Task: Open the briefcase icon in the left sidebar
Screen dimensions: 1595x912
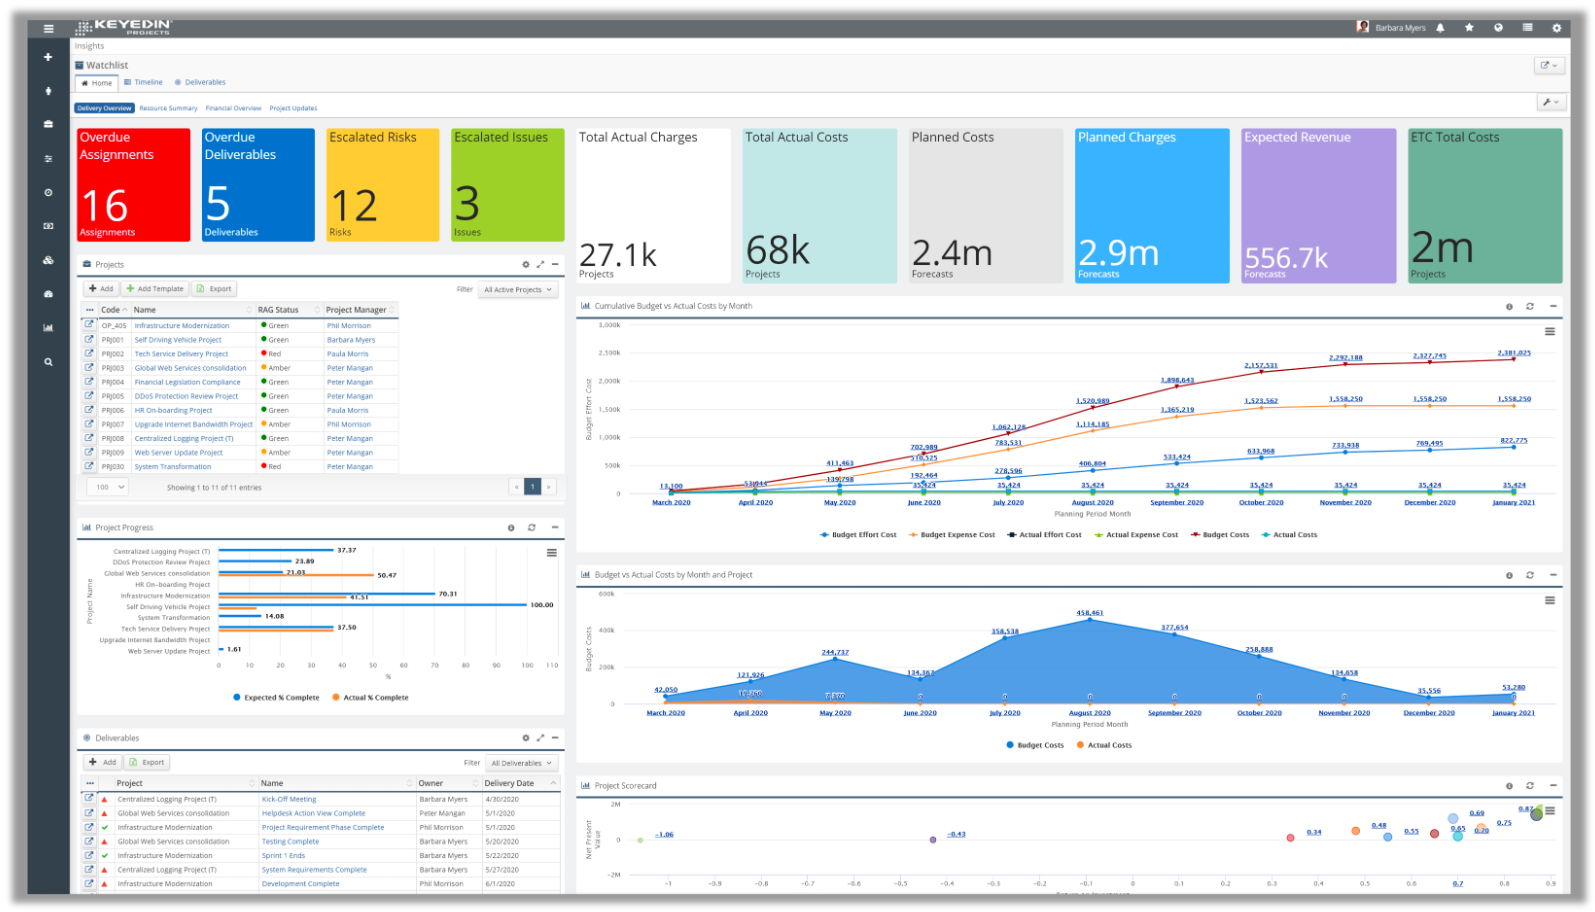Action: click(x=48, y=124)
